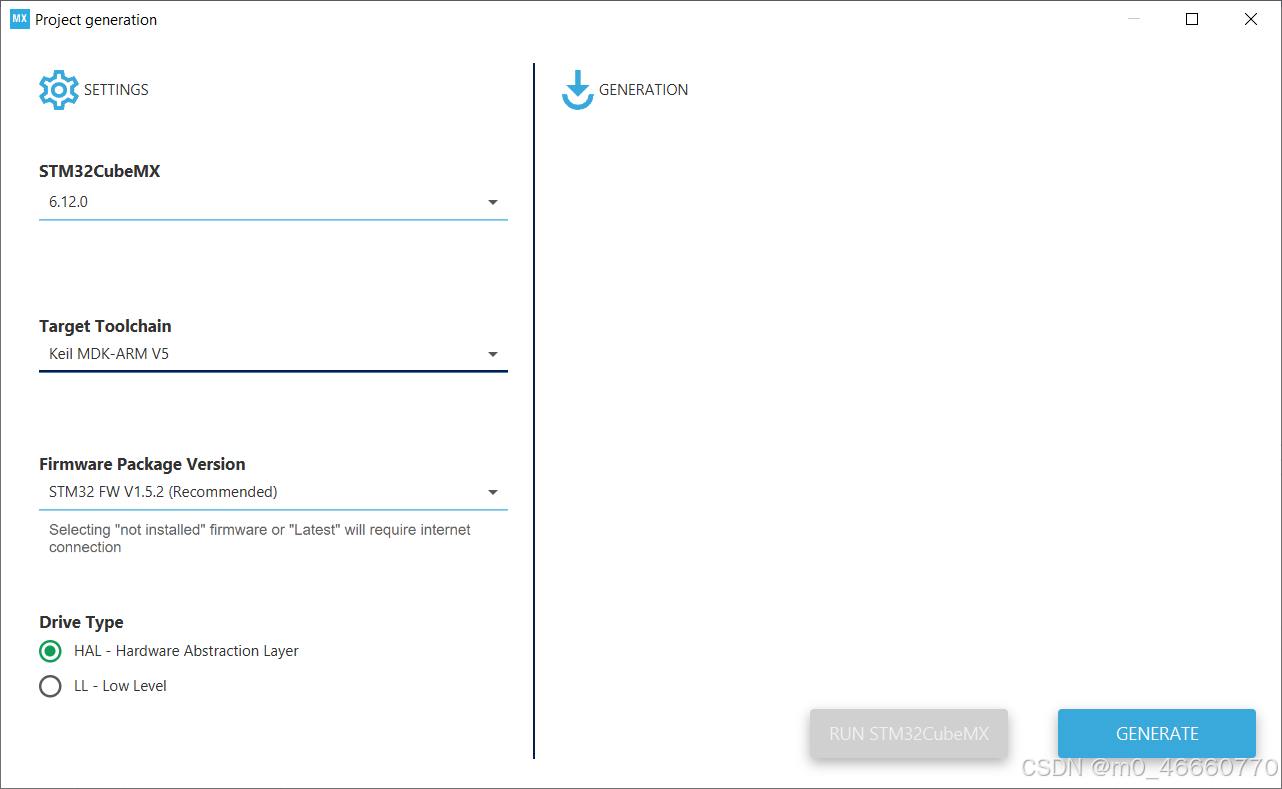1282x789 pixels.
Task: Click the Firmware Package Version label
Action: 142,464
